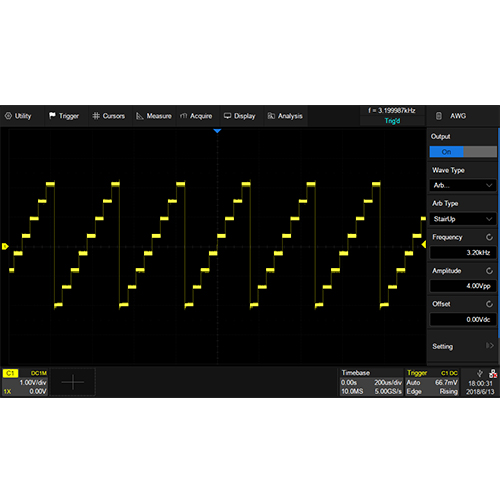Click the Analysis icon

pyautogui.click(x=271, y=116)
